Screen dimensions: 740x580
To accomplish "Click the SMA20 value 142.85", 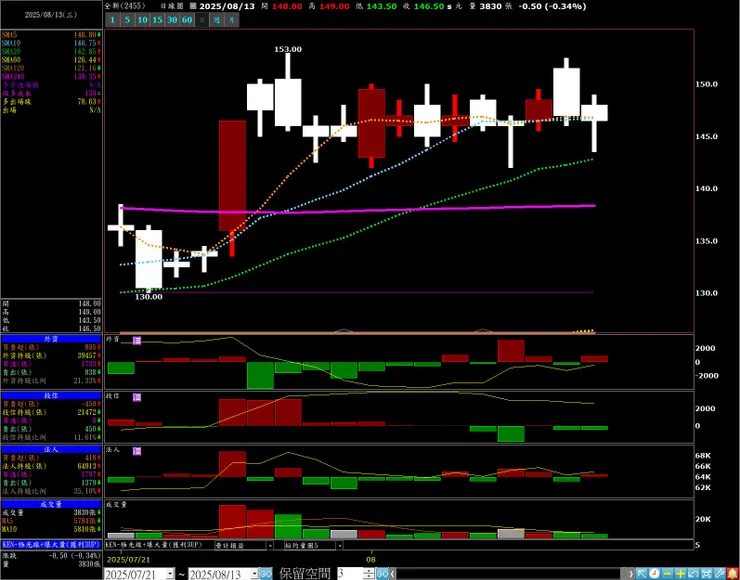I will [x=85, y=51].
